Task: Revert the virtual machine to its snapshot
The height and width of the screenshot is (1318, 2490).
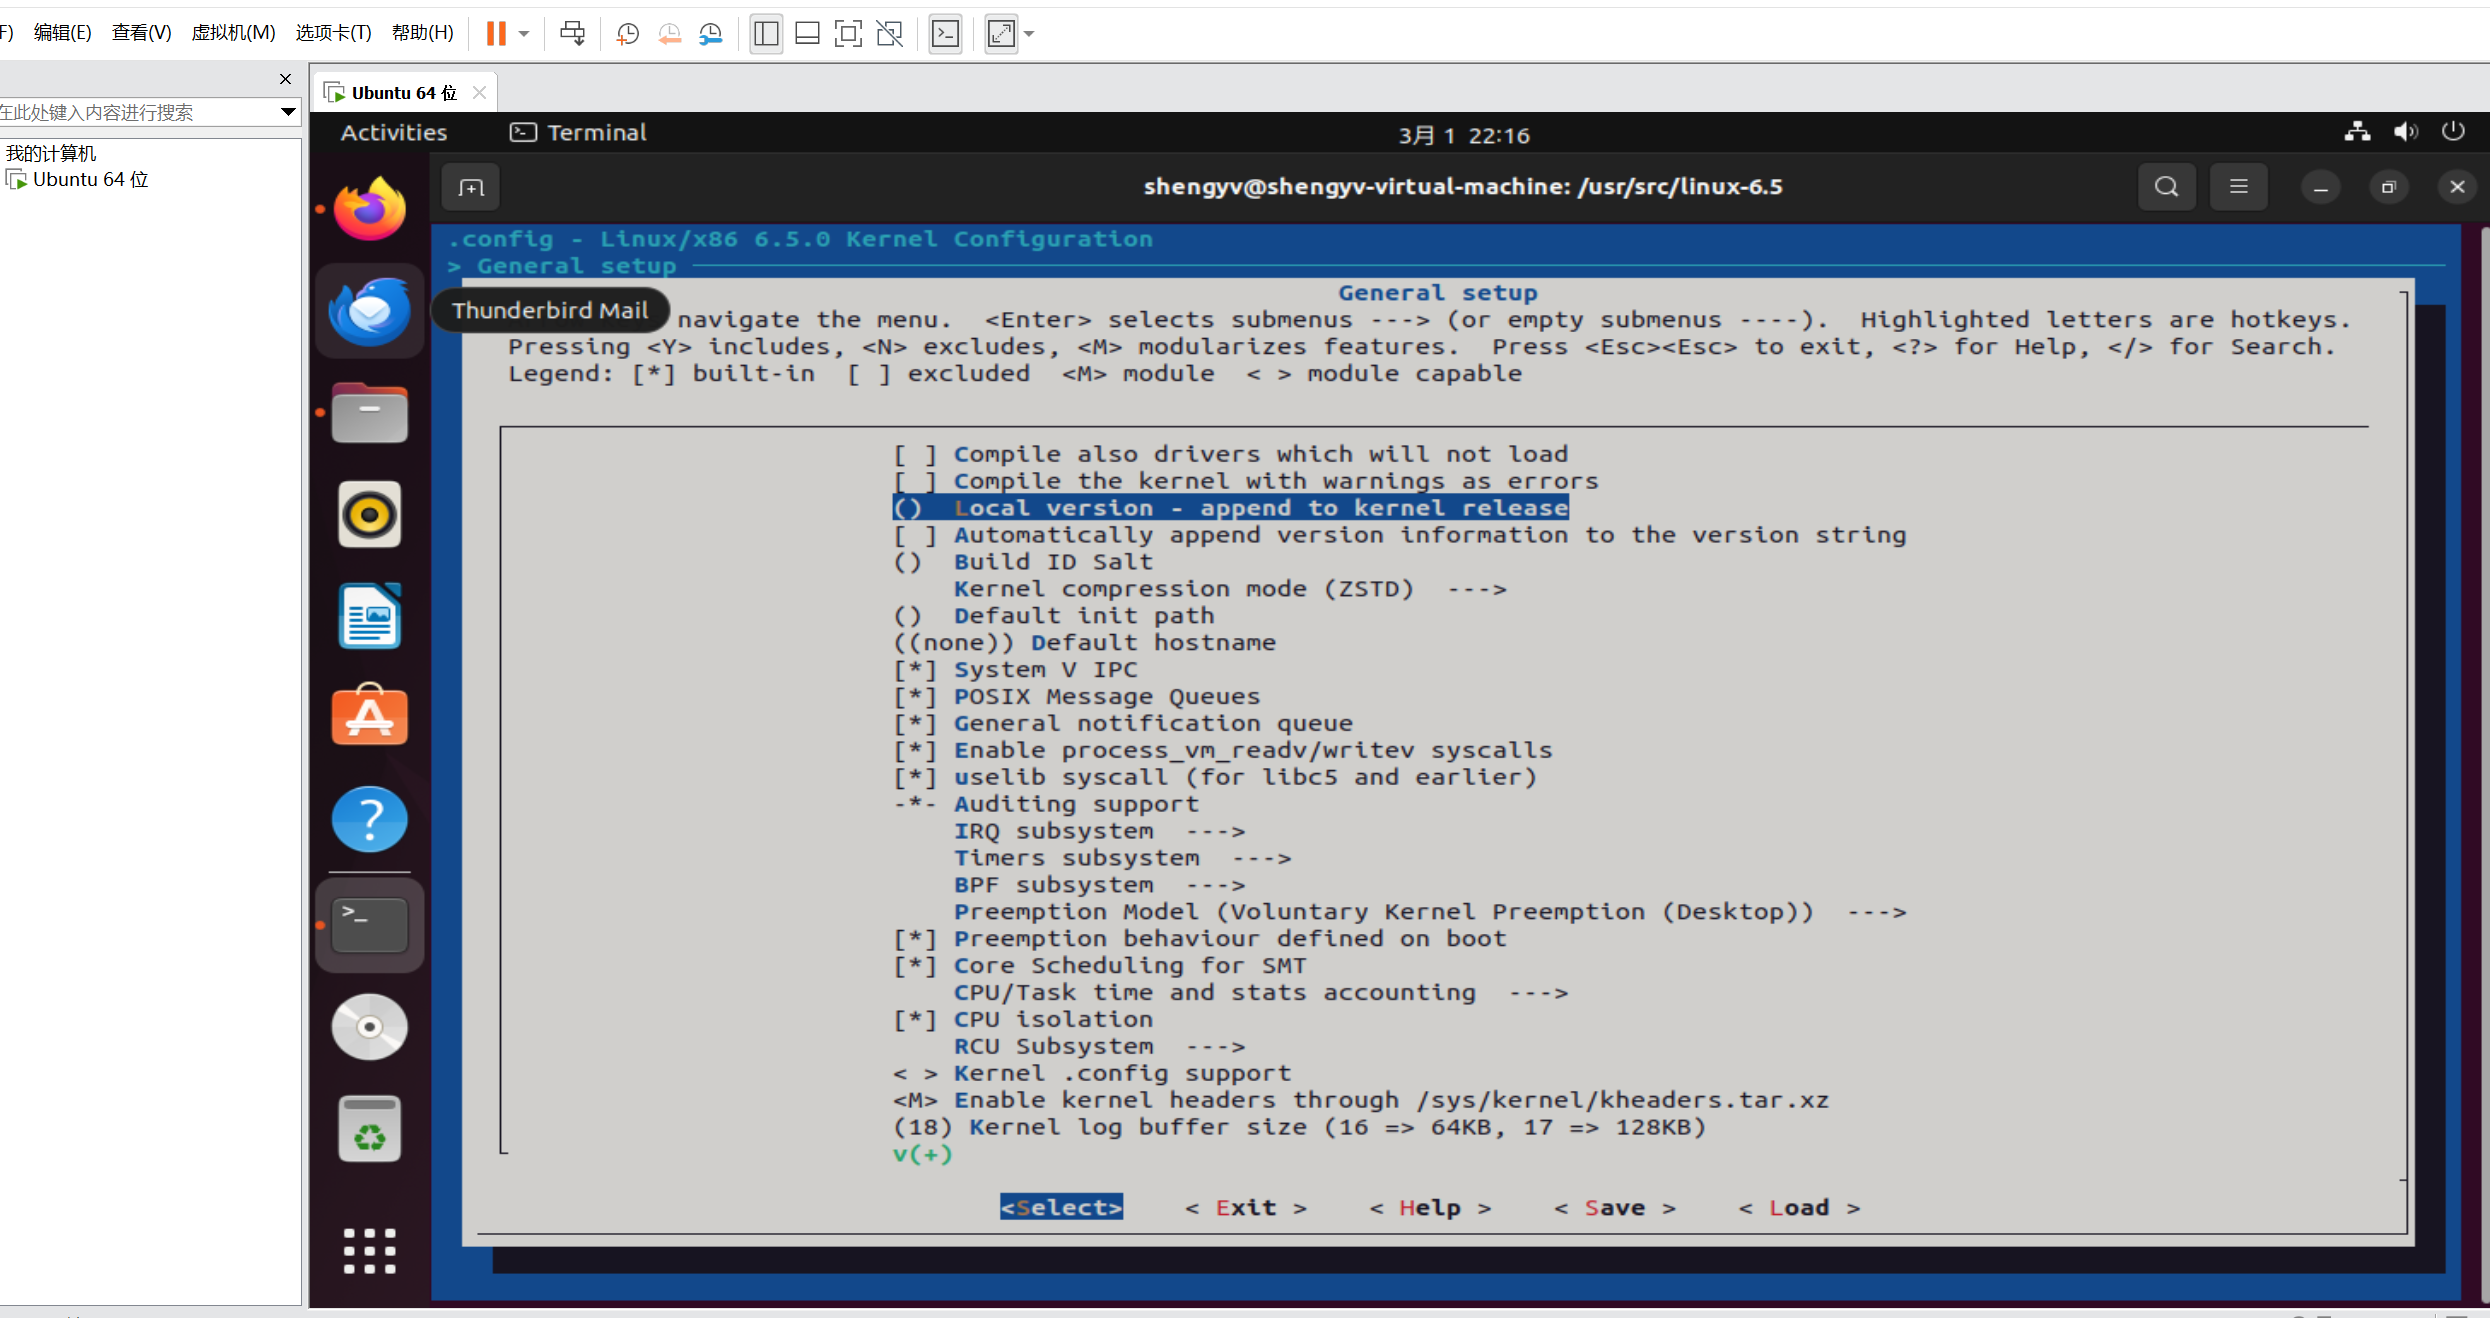Action: coord(670,34)
